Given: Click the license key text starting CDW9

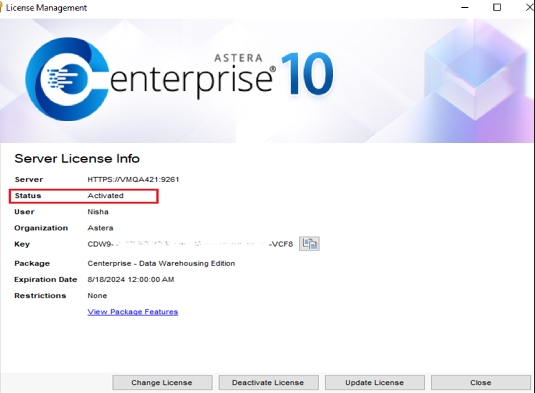Looking at the screenshot, I should (190, 244).
